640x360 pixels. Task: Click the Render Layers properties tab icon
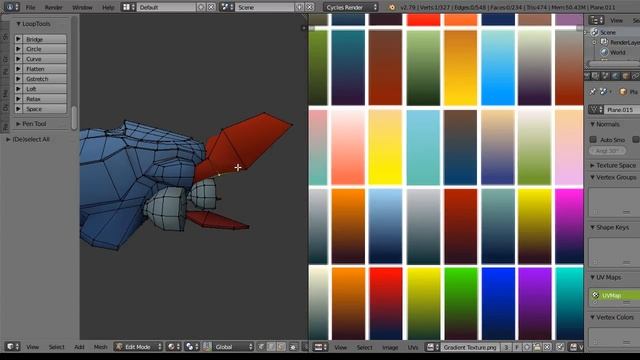[x=596, y=76]
